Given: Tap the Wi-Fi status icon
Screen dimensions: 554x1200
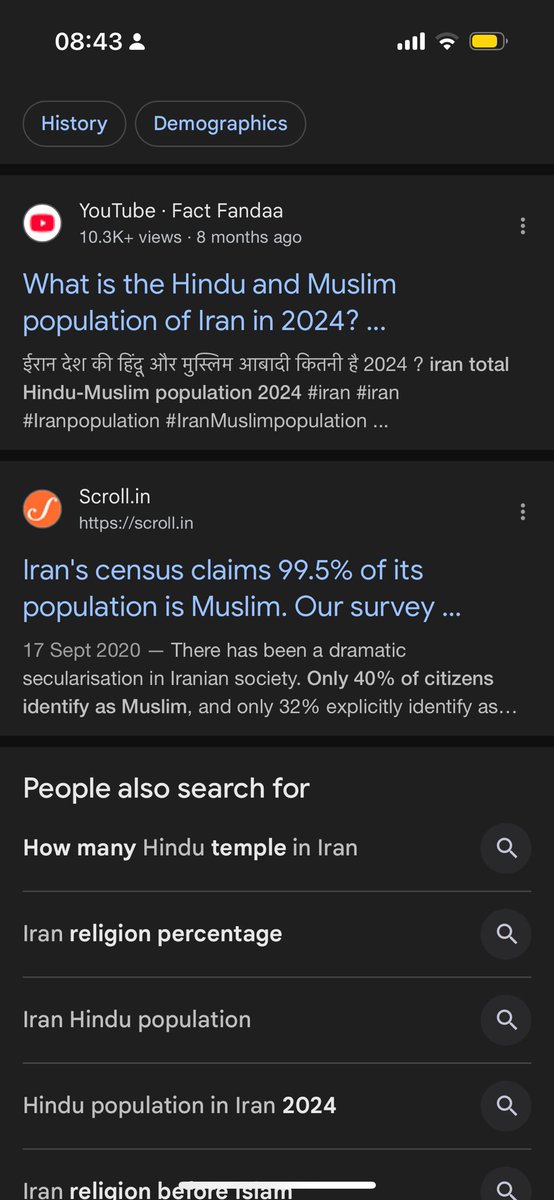Looking at the screenshot, I should (446, 42).
